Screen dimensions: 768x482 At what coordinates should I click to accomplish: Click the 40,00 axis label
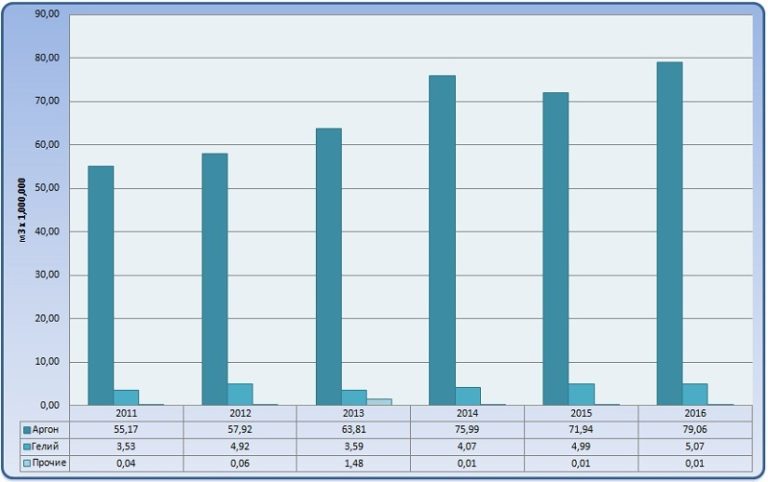pos(47,231)
